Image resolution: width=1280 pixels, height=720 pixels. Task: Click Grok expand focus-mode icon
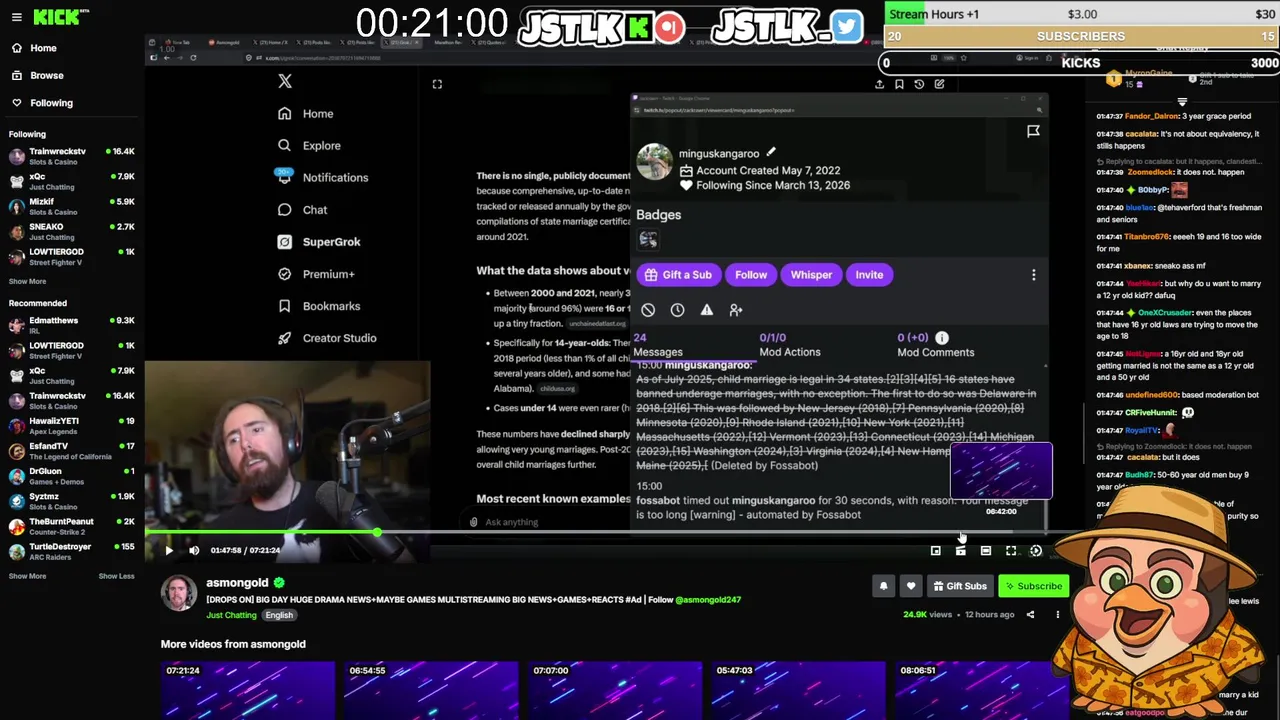click(x=437, y=84)
